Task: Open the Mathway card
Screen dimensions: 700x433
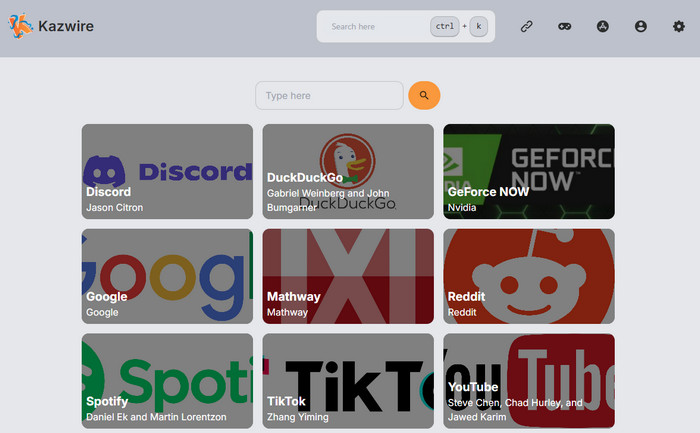Action: pyautogui.click(x=348, y=276)
